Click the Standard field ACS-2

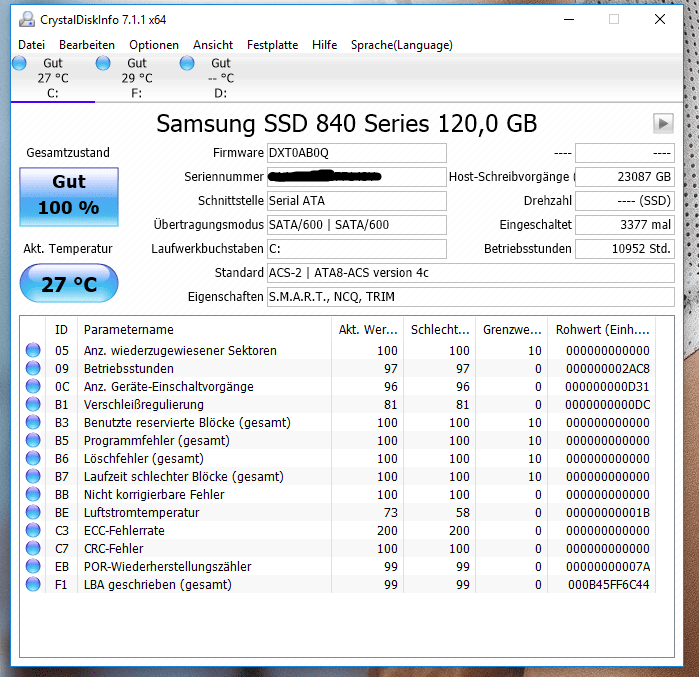point(471,273)
